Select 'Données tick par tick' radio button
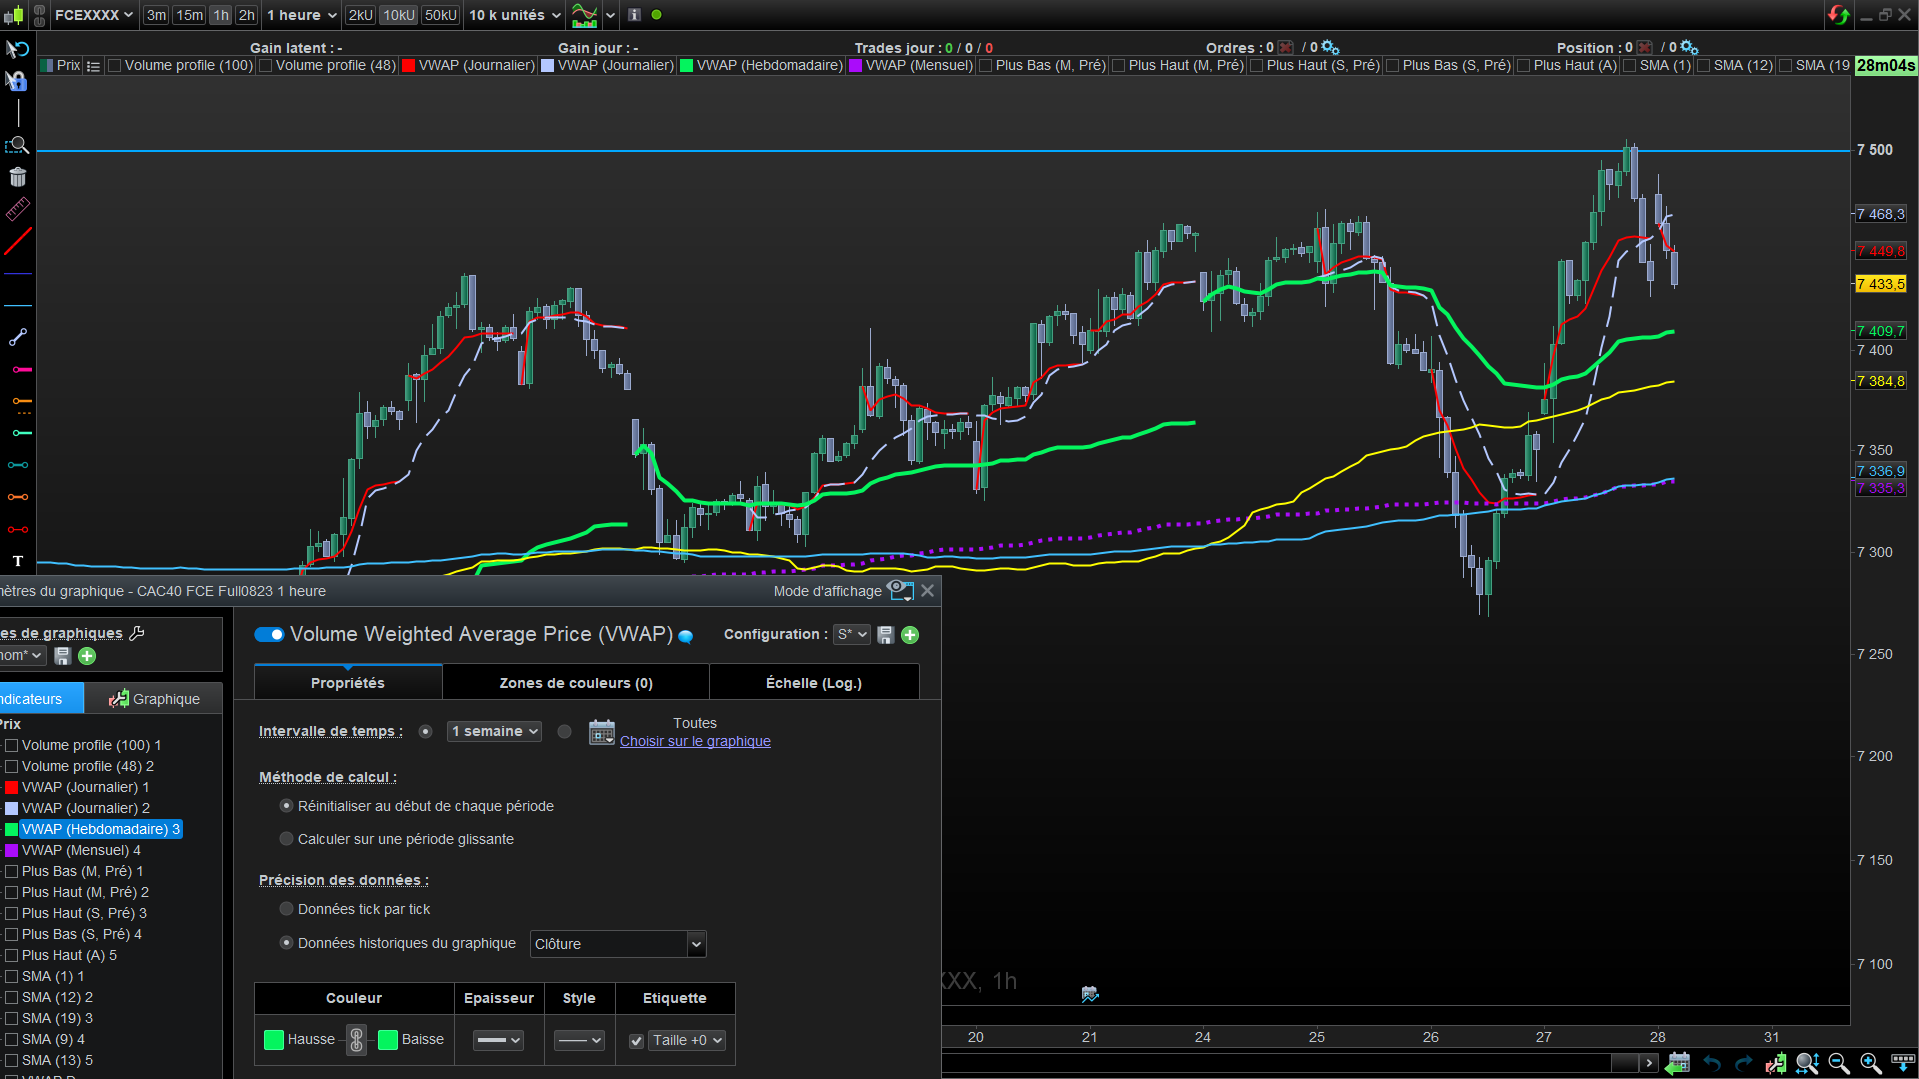 (287, 909)
